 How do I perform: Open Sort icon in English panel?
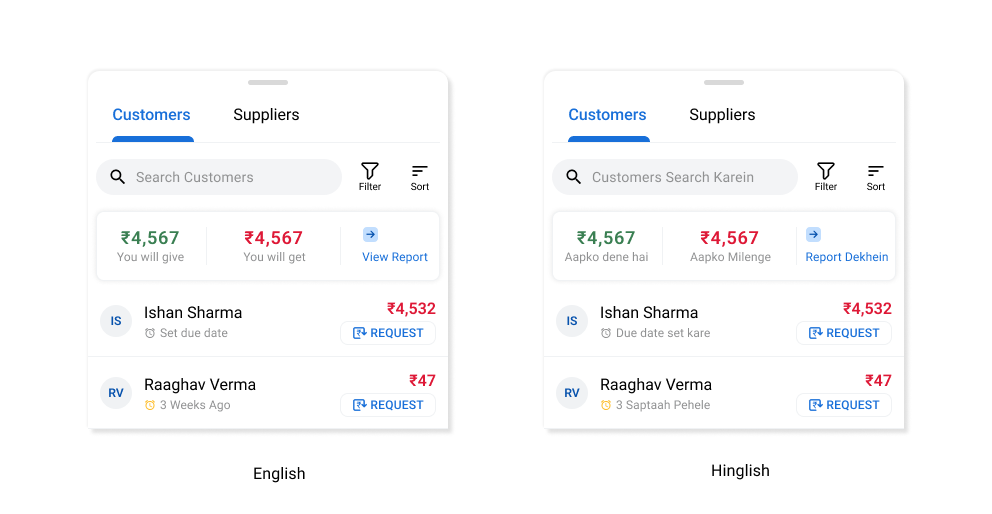point(419,177)
